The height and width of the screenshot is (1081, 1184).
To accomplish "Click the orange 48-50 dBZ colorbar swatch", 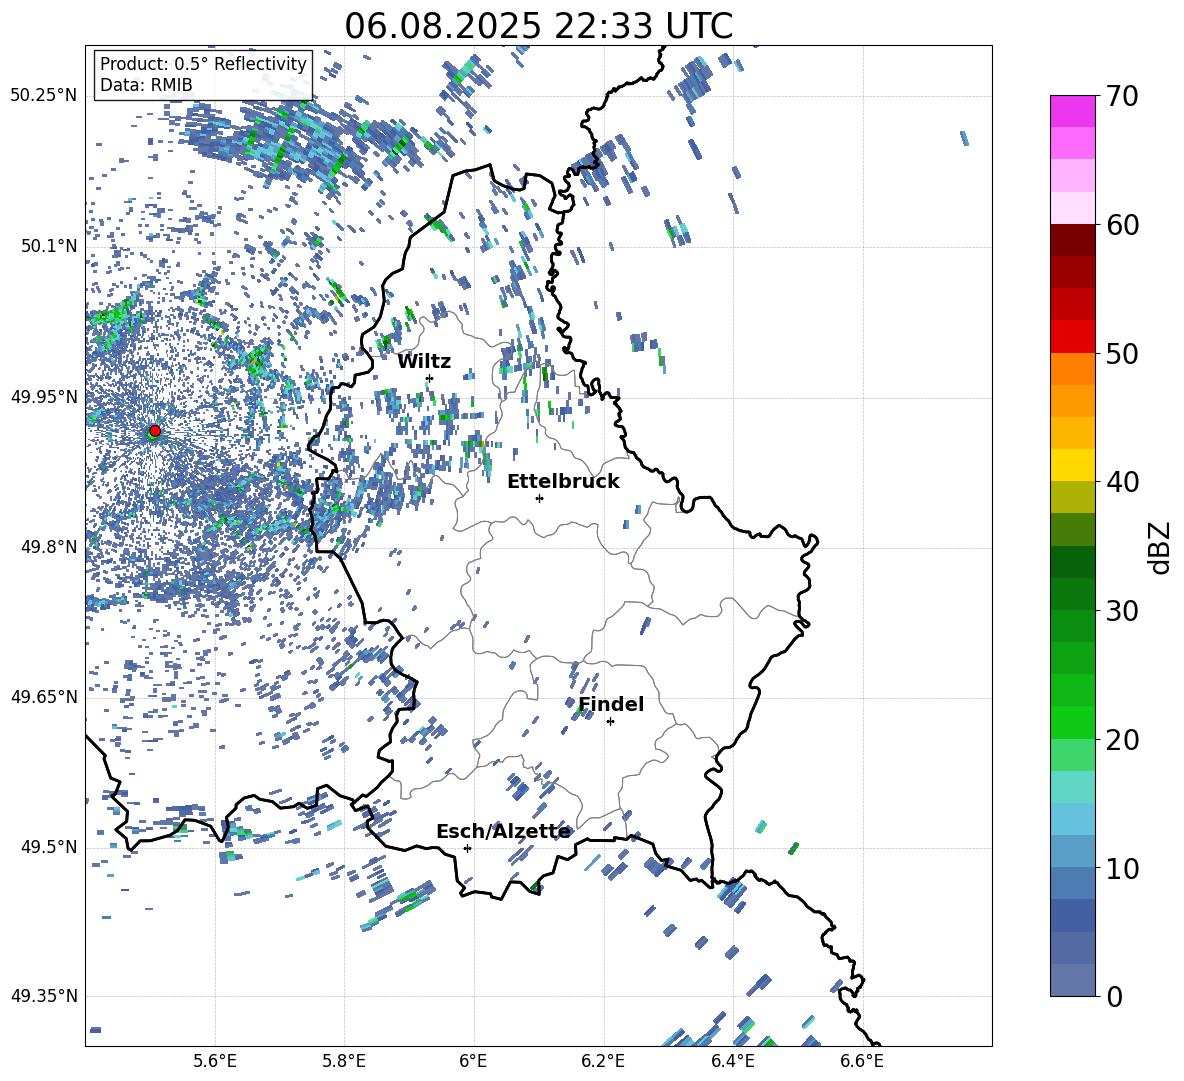I will (x=1073, y=369).
